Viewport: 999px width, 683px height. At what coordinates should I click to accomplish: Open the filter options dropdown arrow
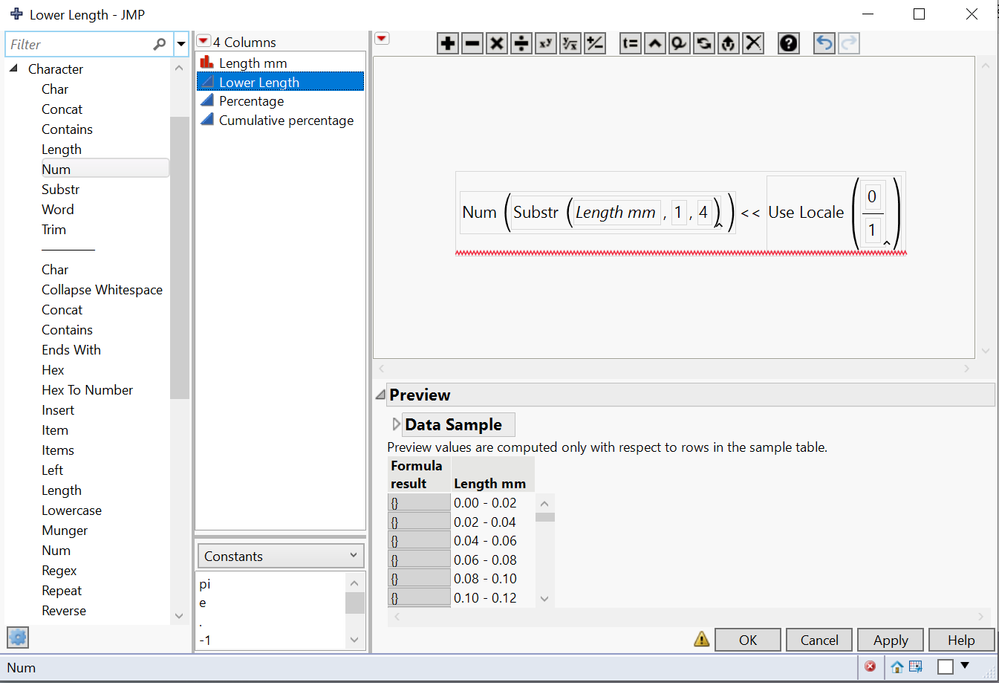(x=181, y=44)
